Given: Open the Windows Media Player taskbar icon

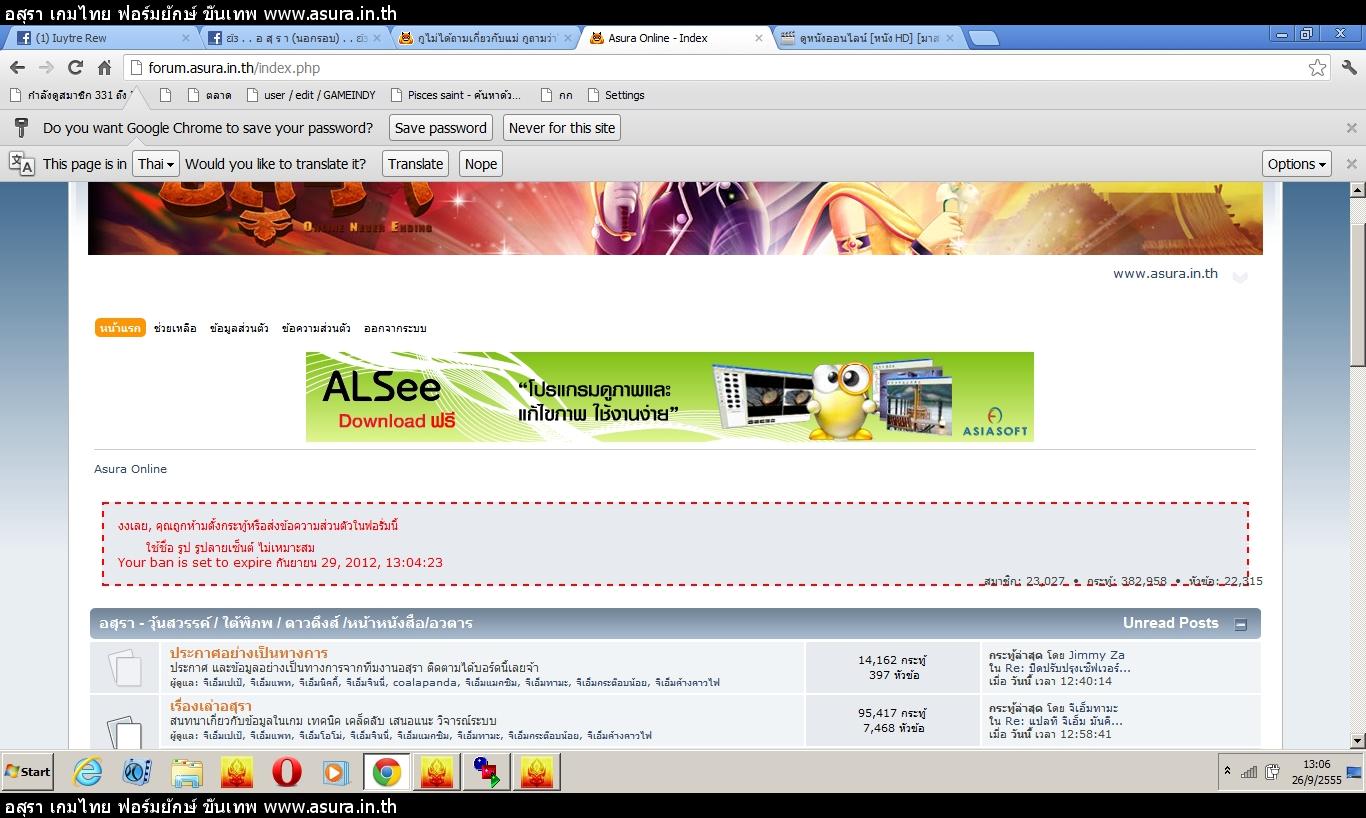Looking at the screenshot, I should coord(336,772).
